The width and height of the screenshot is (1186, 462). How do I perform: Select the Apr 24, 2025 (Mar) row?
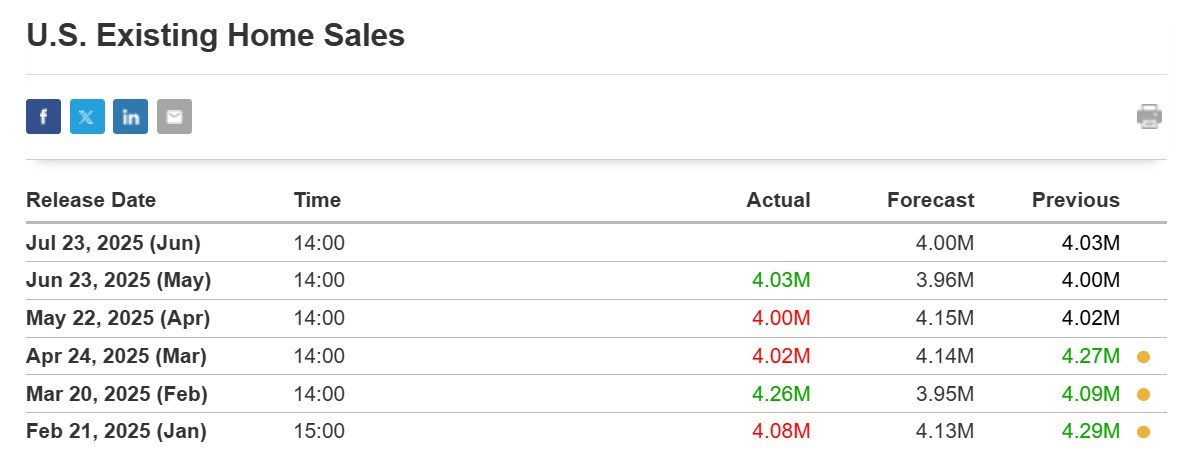click(596, 356)
